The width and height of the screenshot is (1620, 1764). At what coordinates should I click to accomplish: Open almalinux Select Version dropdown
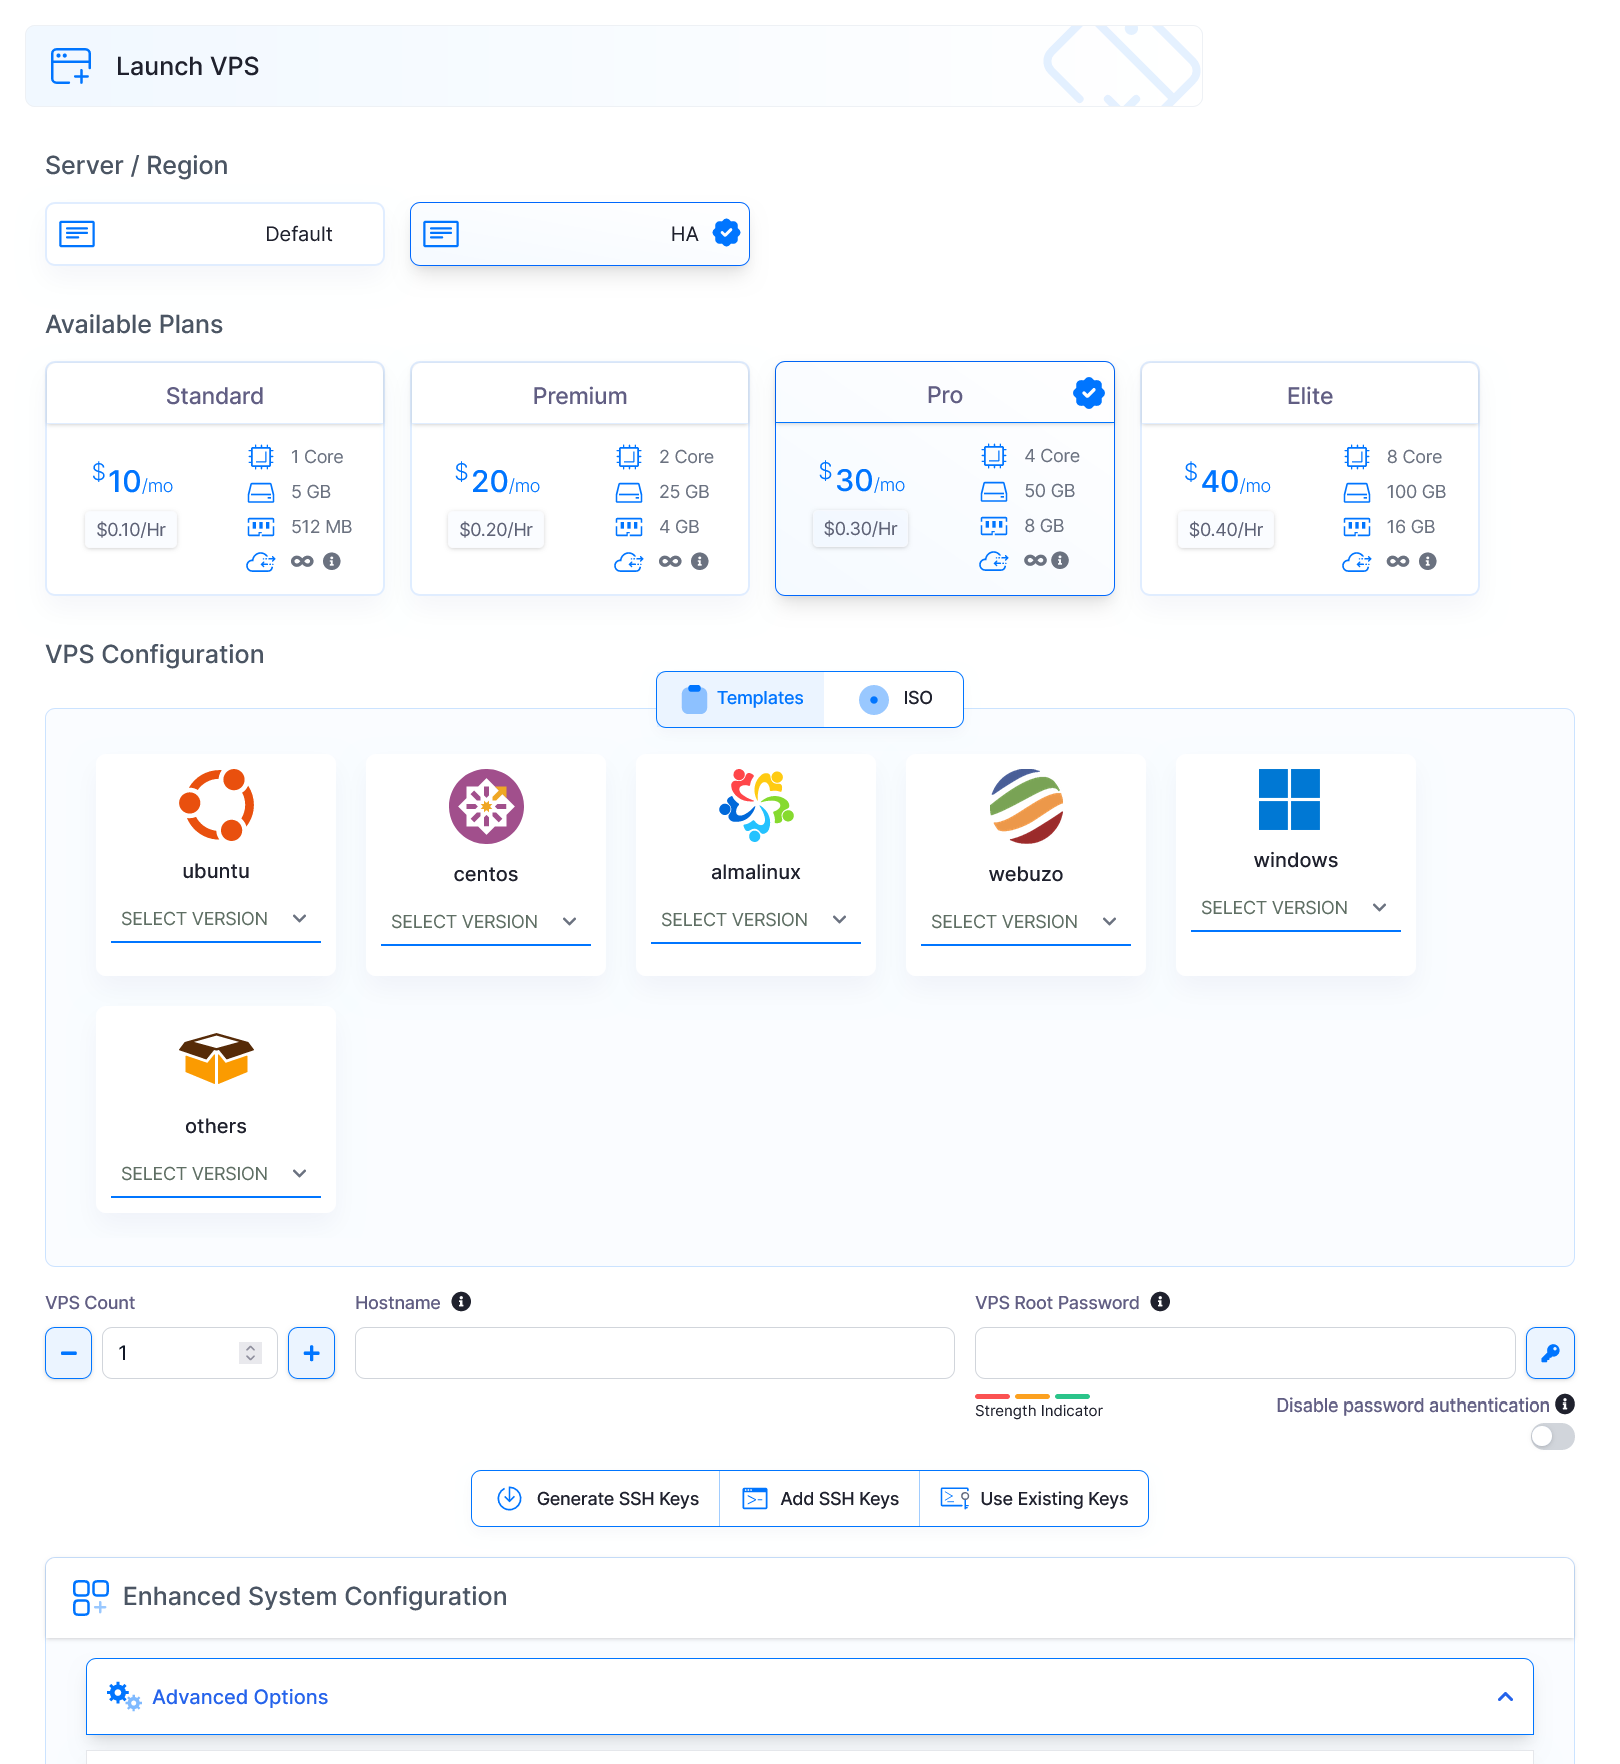tap(756, 920)
